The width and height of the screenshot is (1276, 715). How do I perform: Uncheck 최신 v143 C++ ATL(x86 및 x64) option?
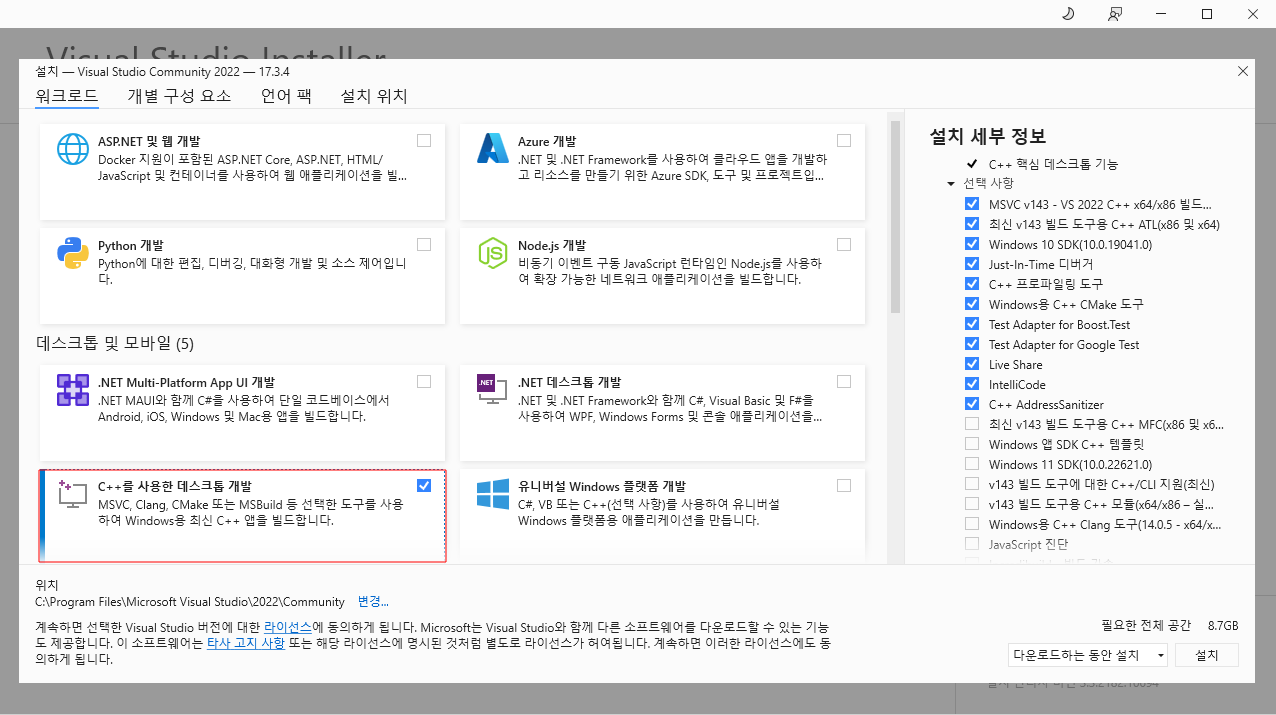tap(972, 224)
